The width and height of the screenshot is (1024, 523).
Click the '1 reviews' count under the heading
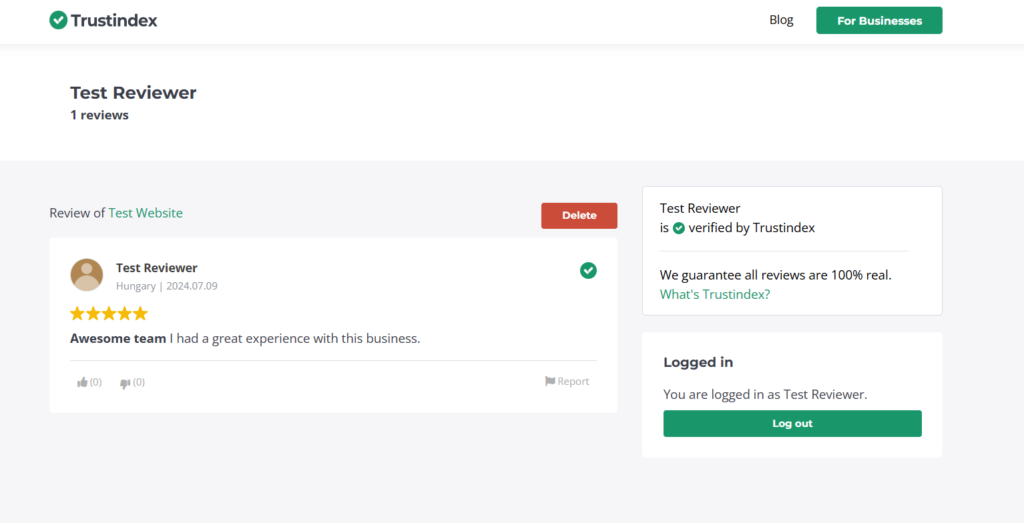tap(99, 115)
